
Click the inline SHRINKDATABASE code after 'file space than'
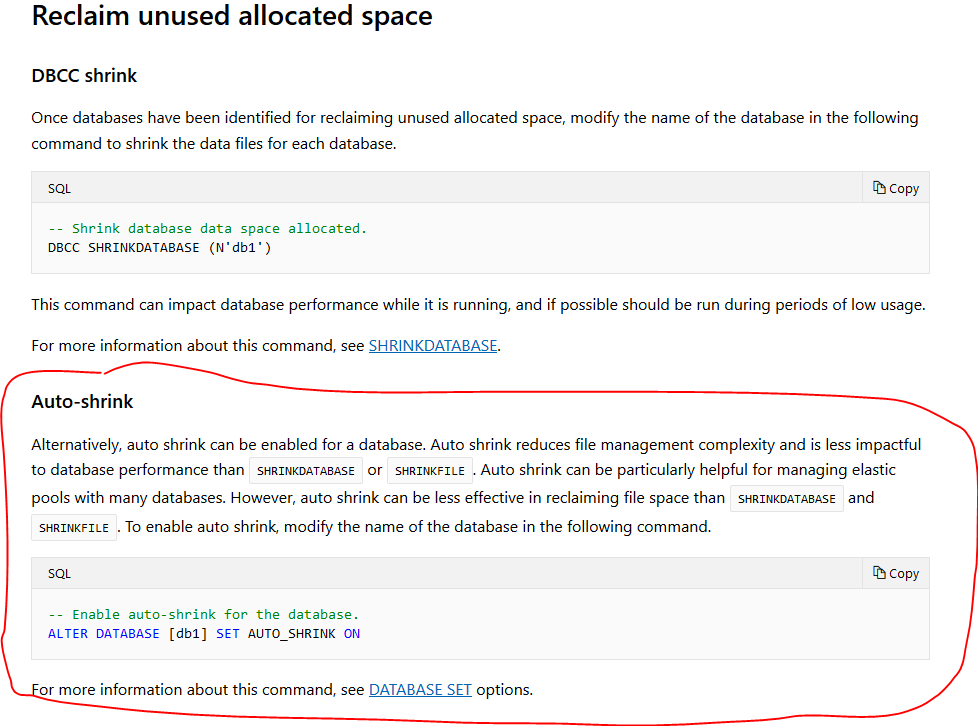pyautogui.click(x=787, y=499)
